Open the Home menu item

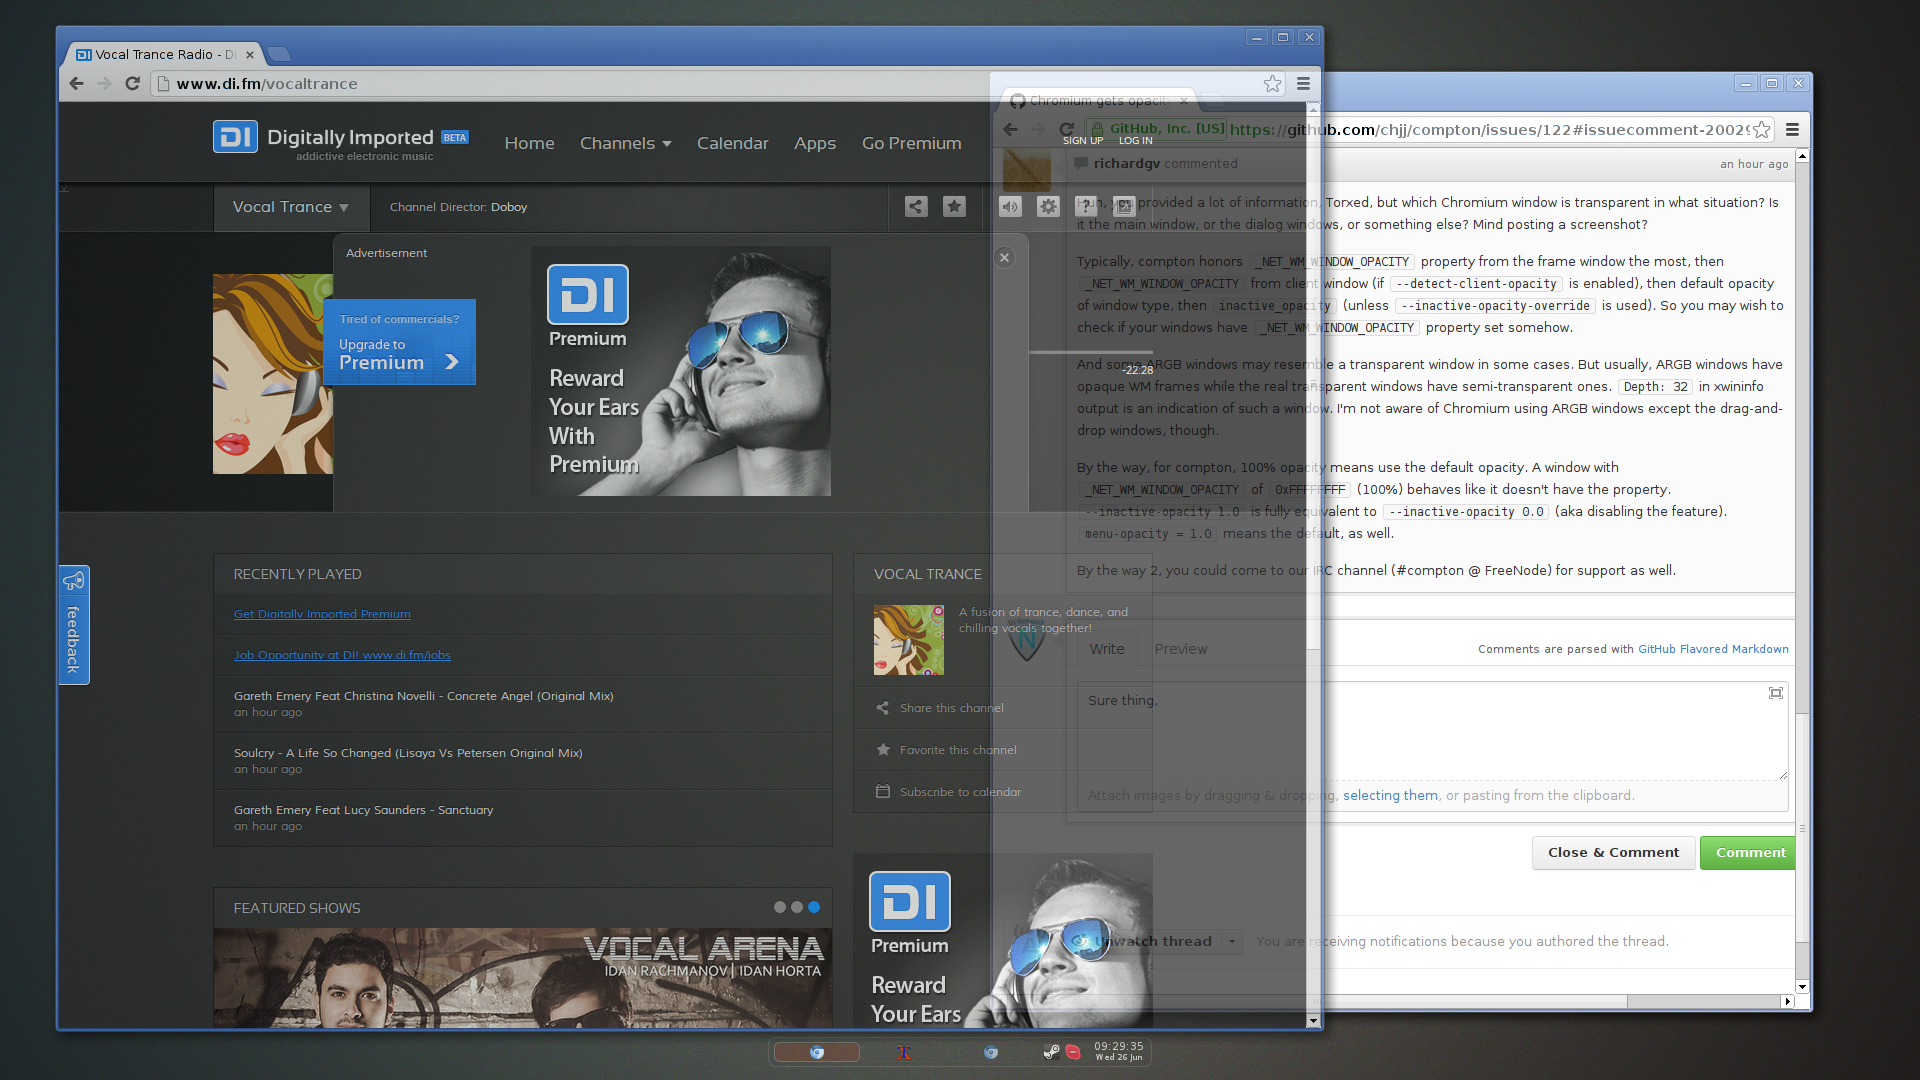(x=529, y=143)
